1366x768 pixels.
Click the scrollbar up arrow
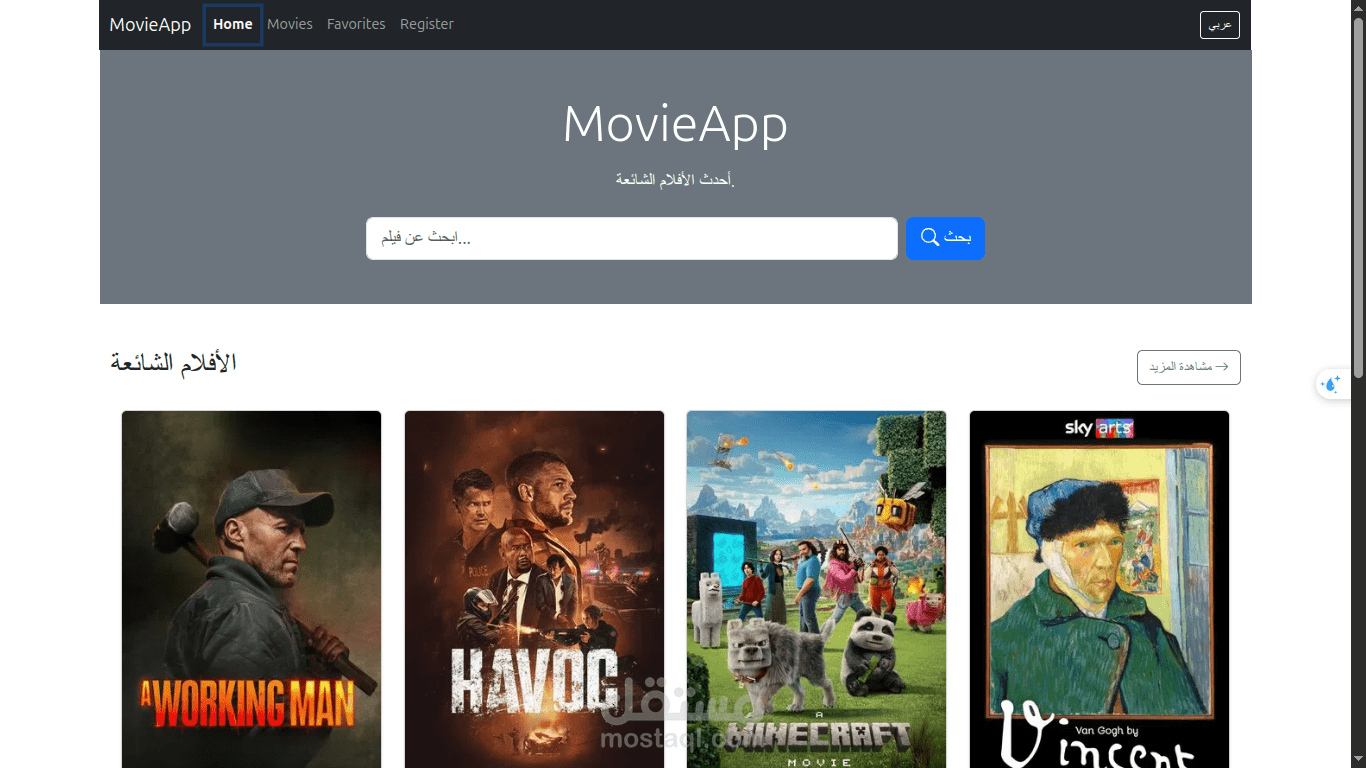tap(1358, 7)
